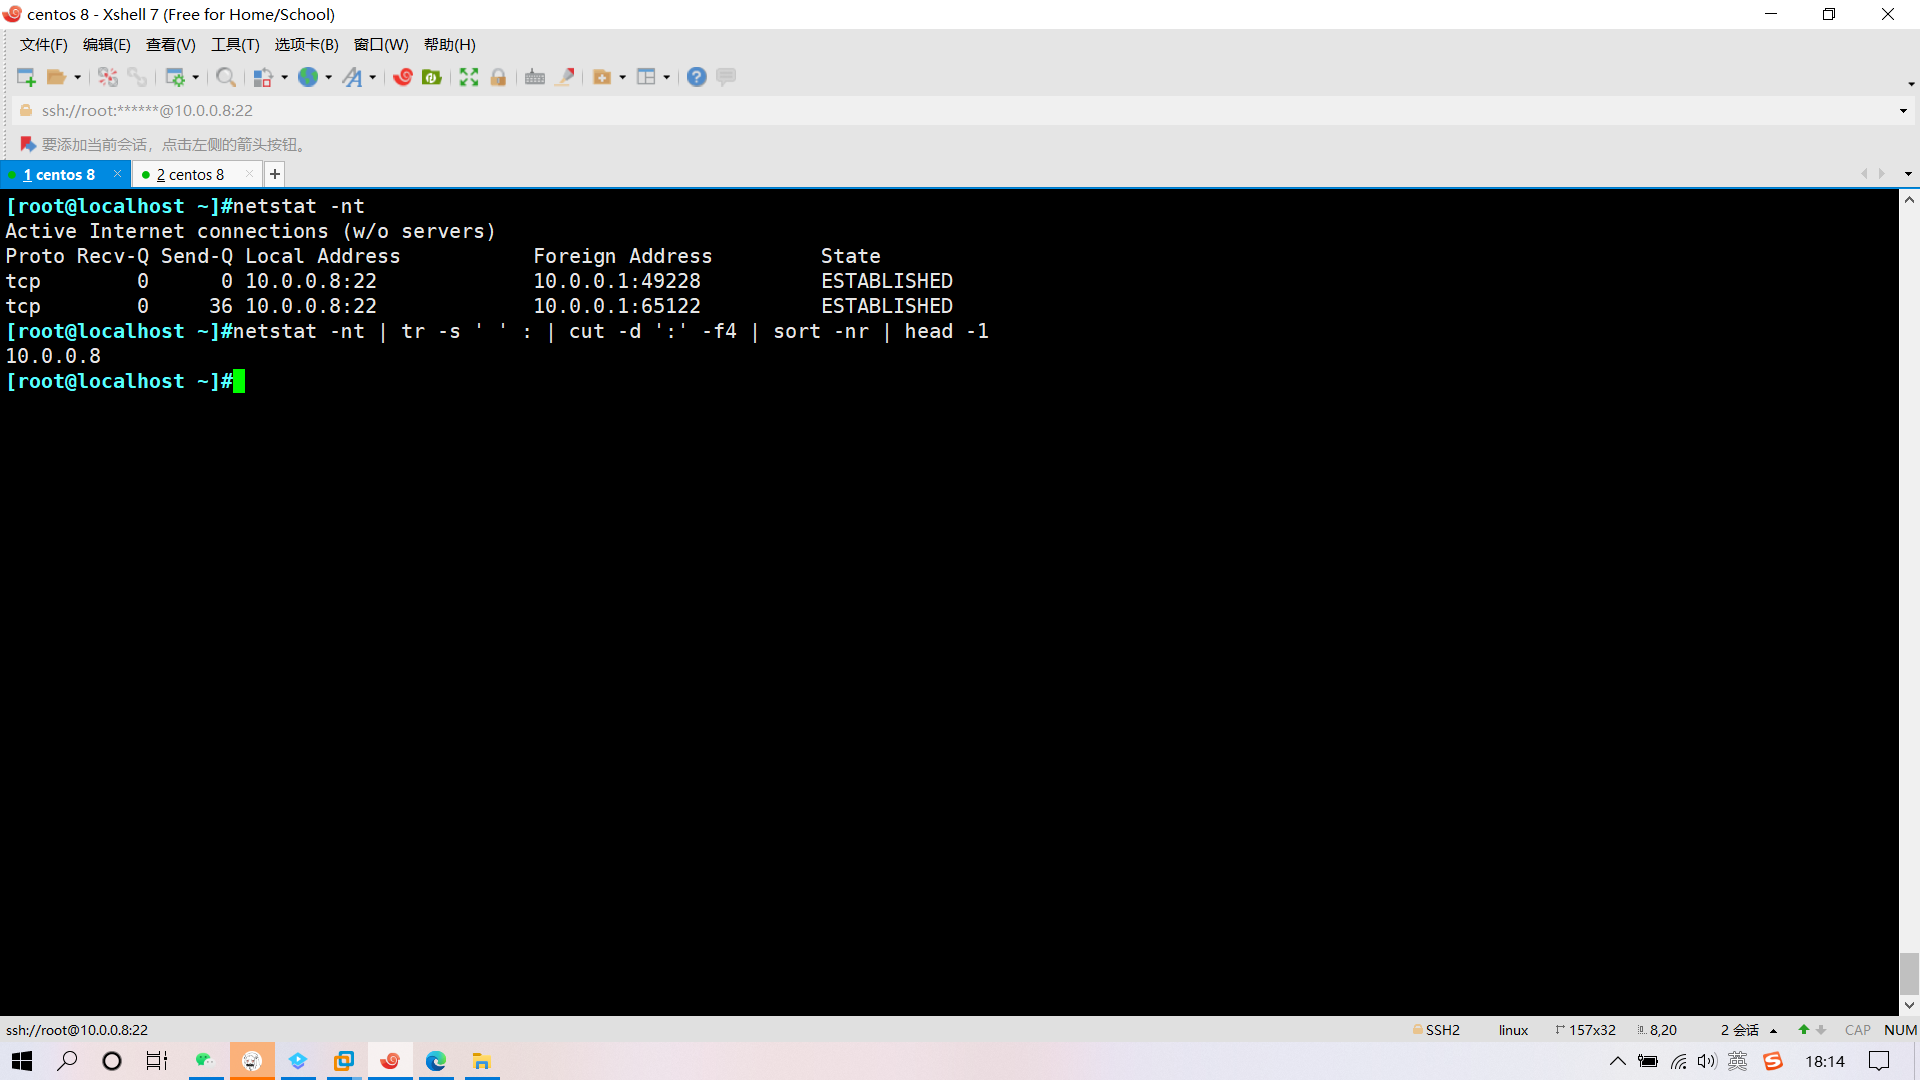Click the virtual keyboard icon

tap(535, 77)
